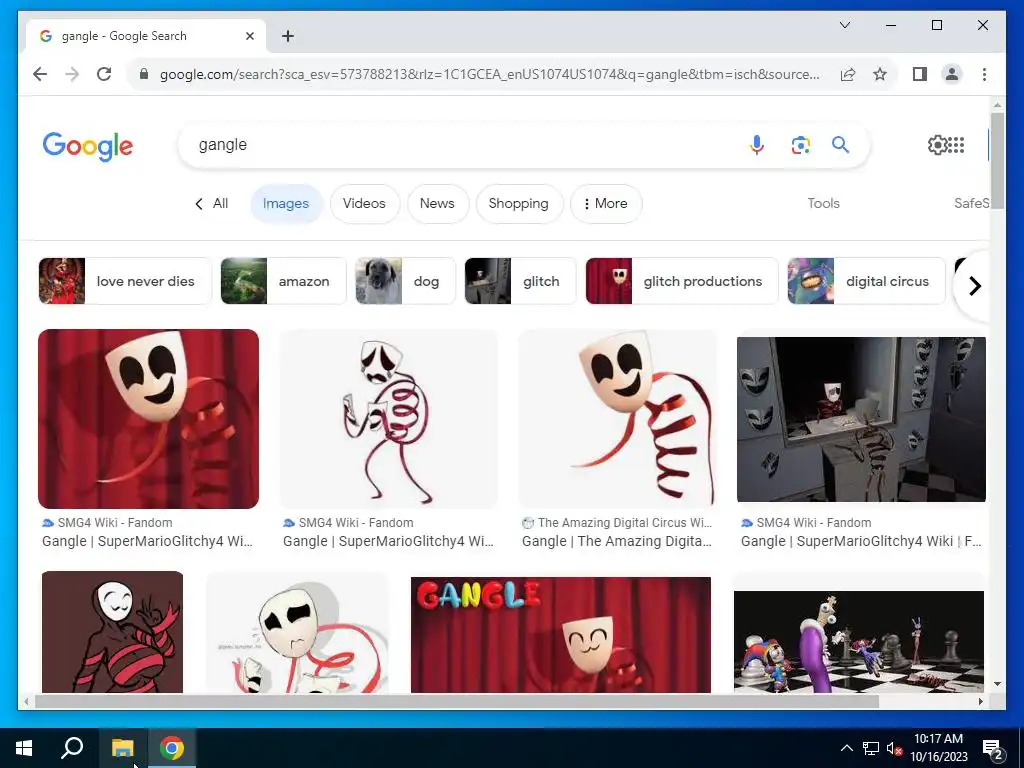Open Chrome side panel
This screenshot has width=1024, height=768.
tap(920, 74)
